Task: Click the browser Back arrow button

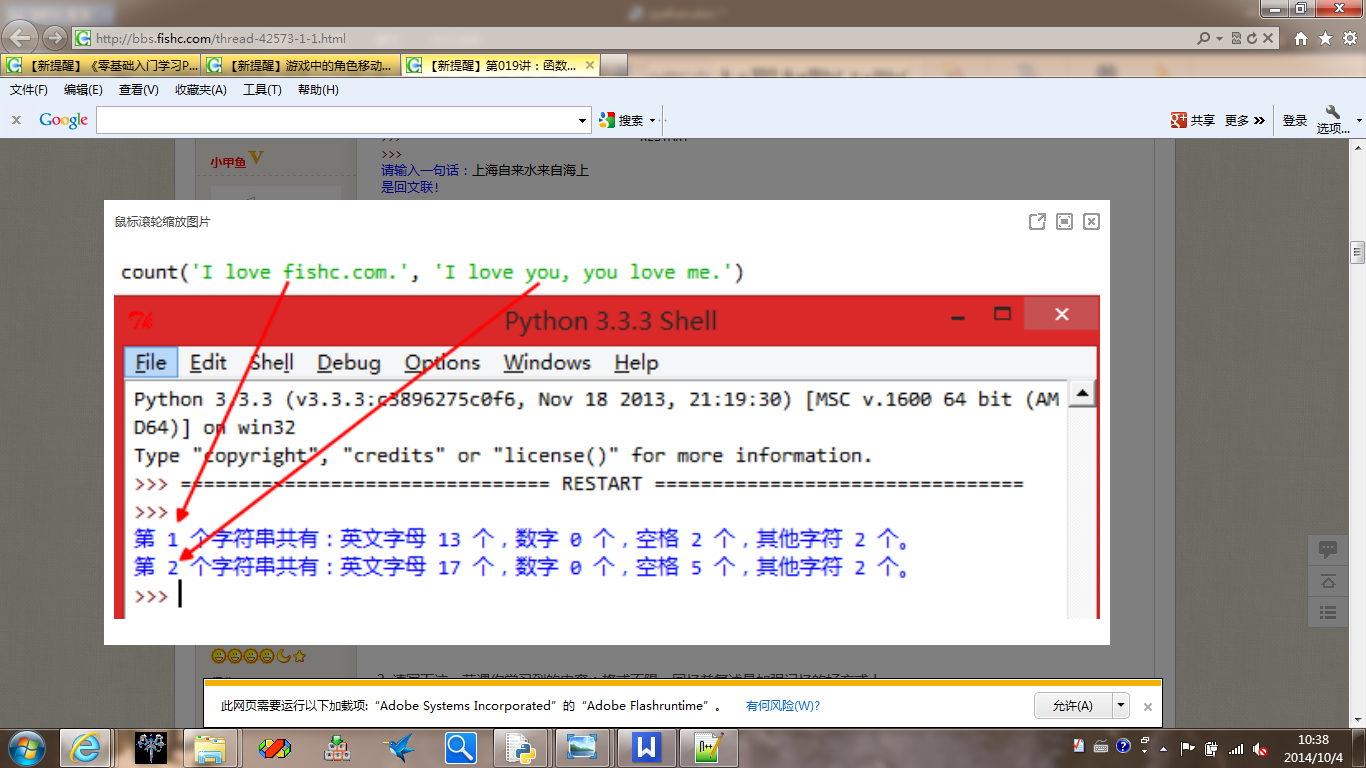Action: 21,38
